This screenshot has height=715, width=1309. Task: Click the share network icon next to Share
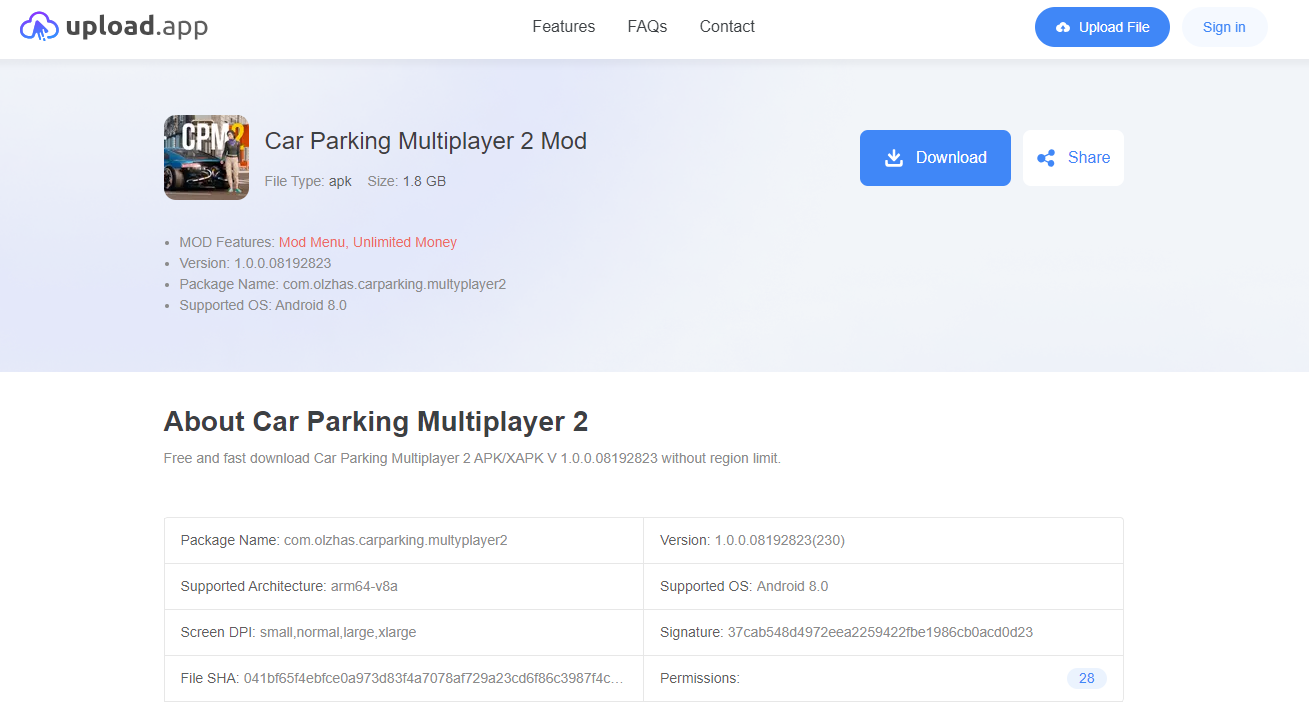(1046, 157)
